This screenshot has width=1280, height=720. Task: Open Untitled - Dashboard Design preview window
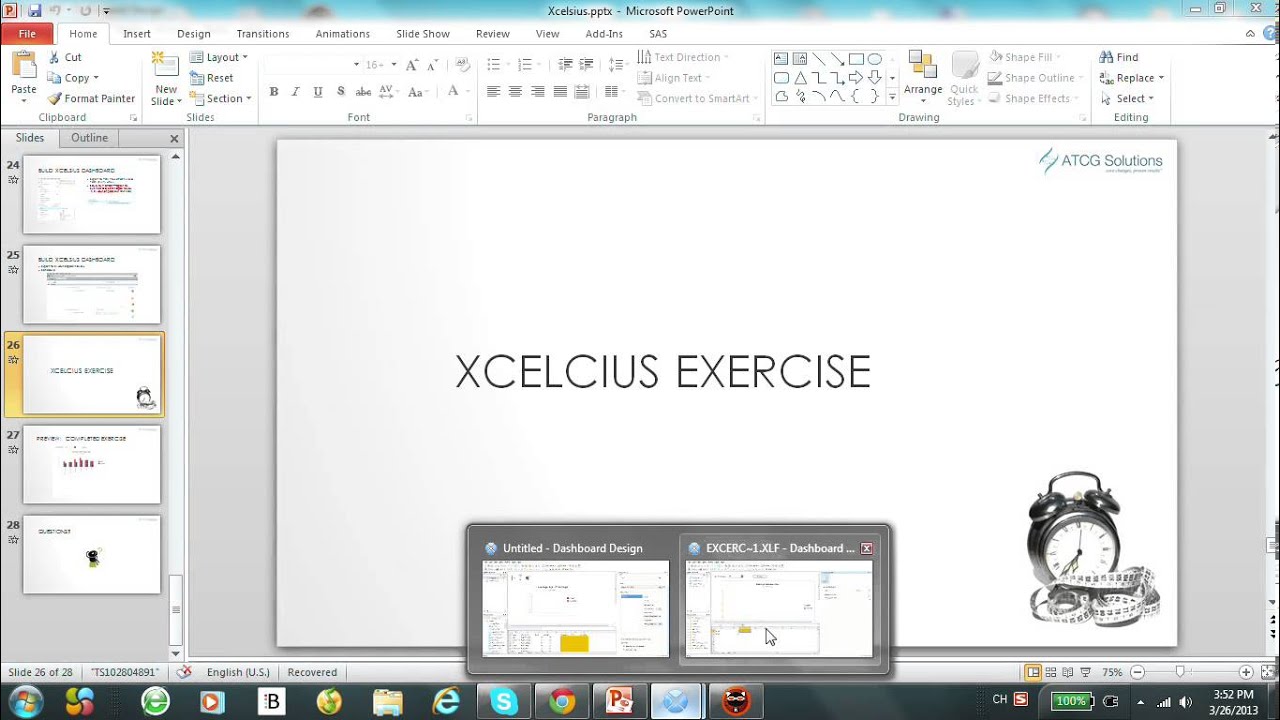pyautogui.click(x=575, y=598)
